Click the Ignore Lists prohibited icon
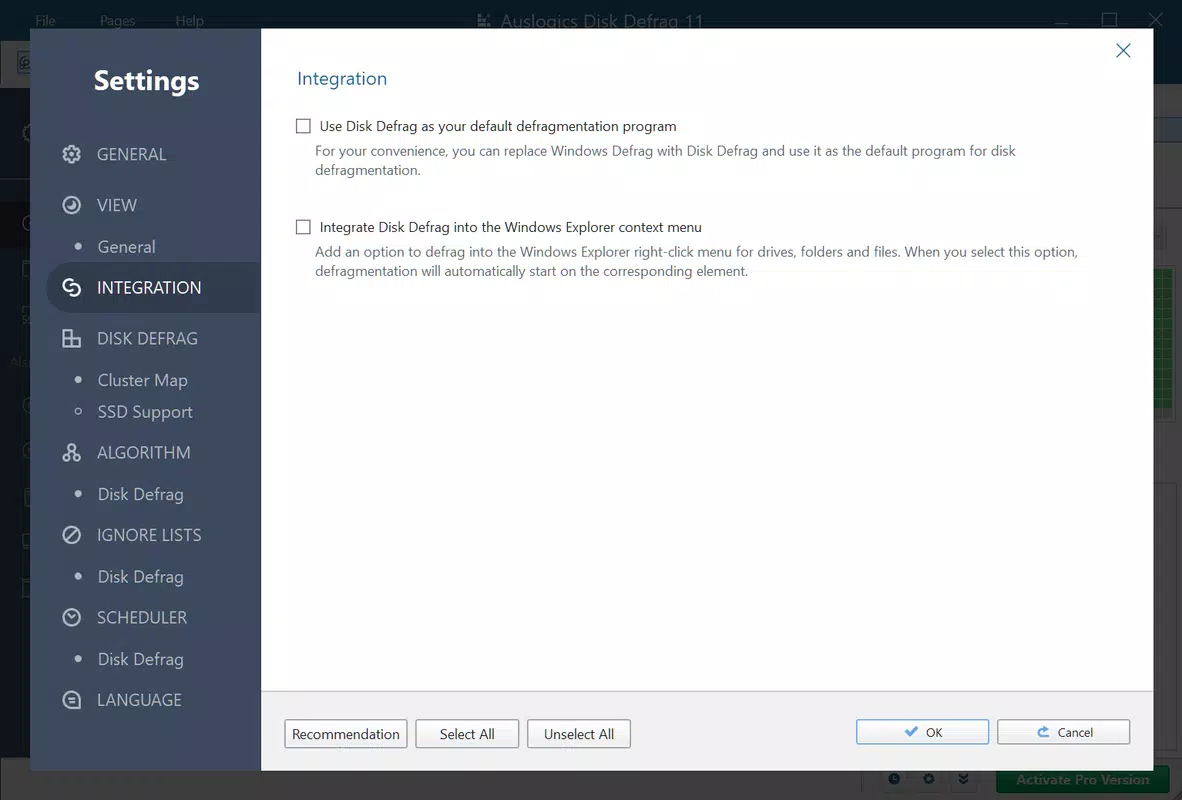Viewport: 1182px width, 800px height. 72,535
